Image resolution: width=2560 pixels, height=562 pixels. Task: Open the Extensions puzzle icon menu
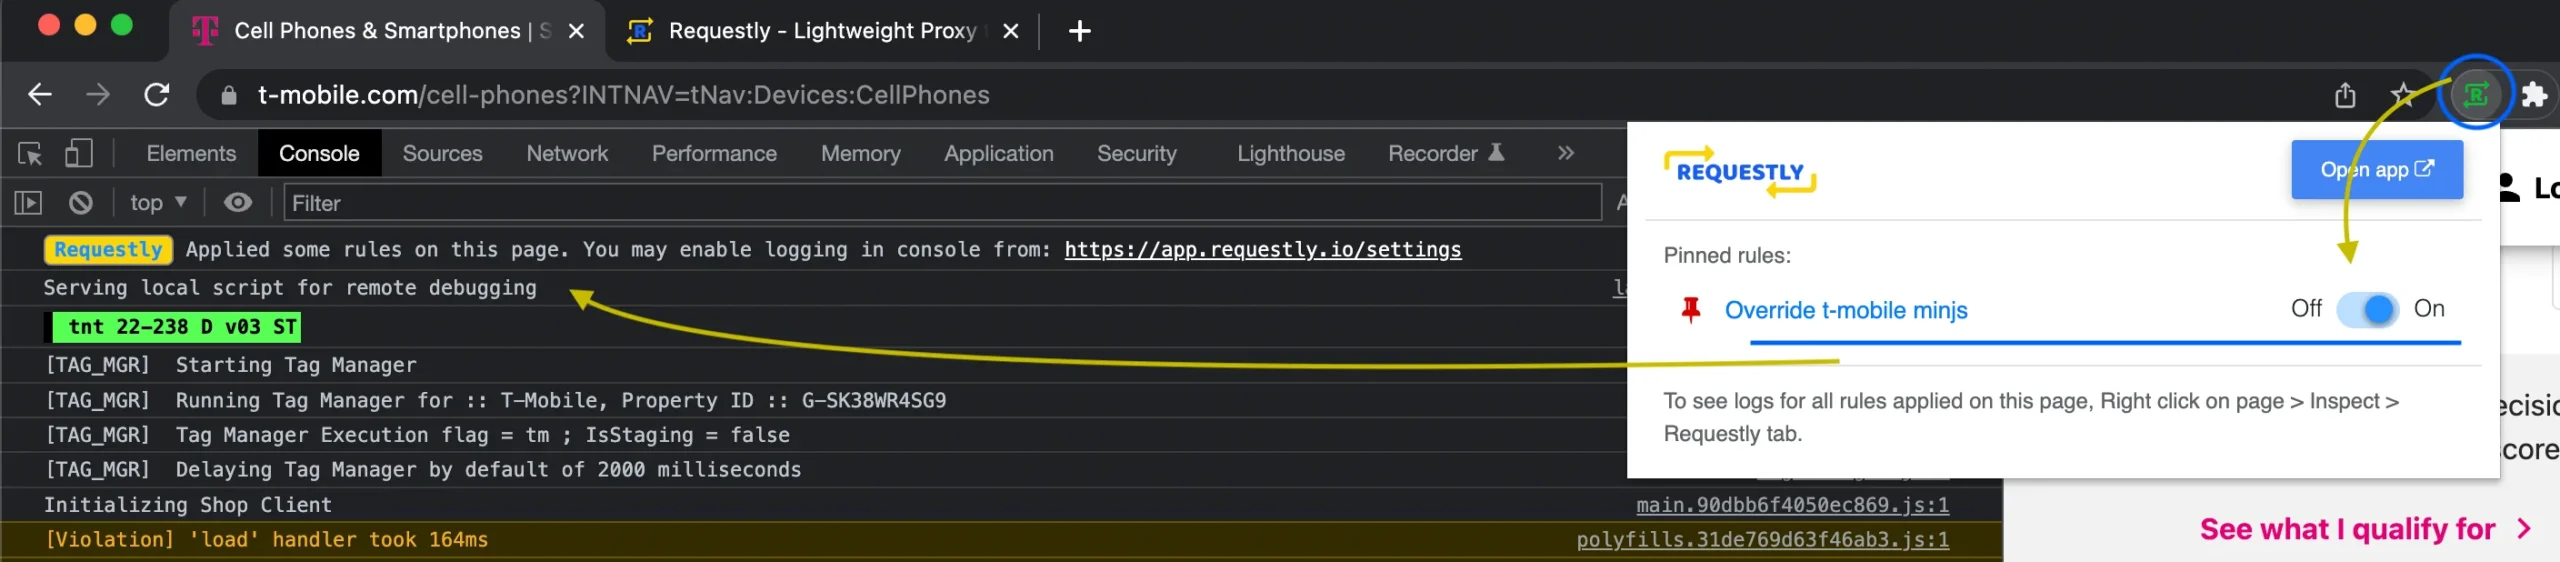tap(2534, 95)
